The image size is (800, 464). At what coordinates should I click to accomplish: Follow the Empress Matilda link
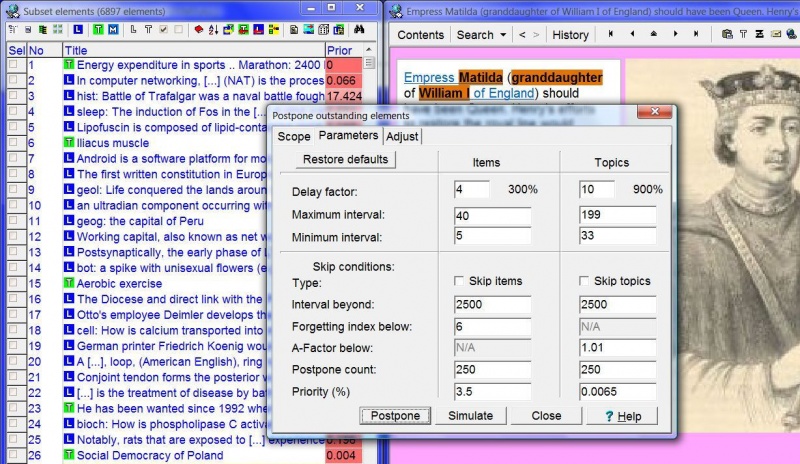[453, 78]
